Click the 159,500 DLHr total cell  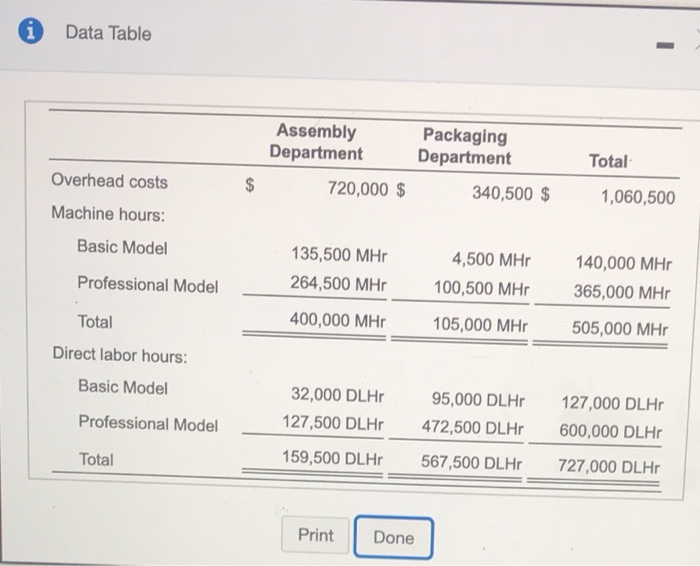332,458
